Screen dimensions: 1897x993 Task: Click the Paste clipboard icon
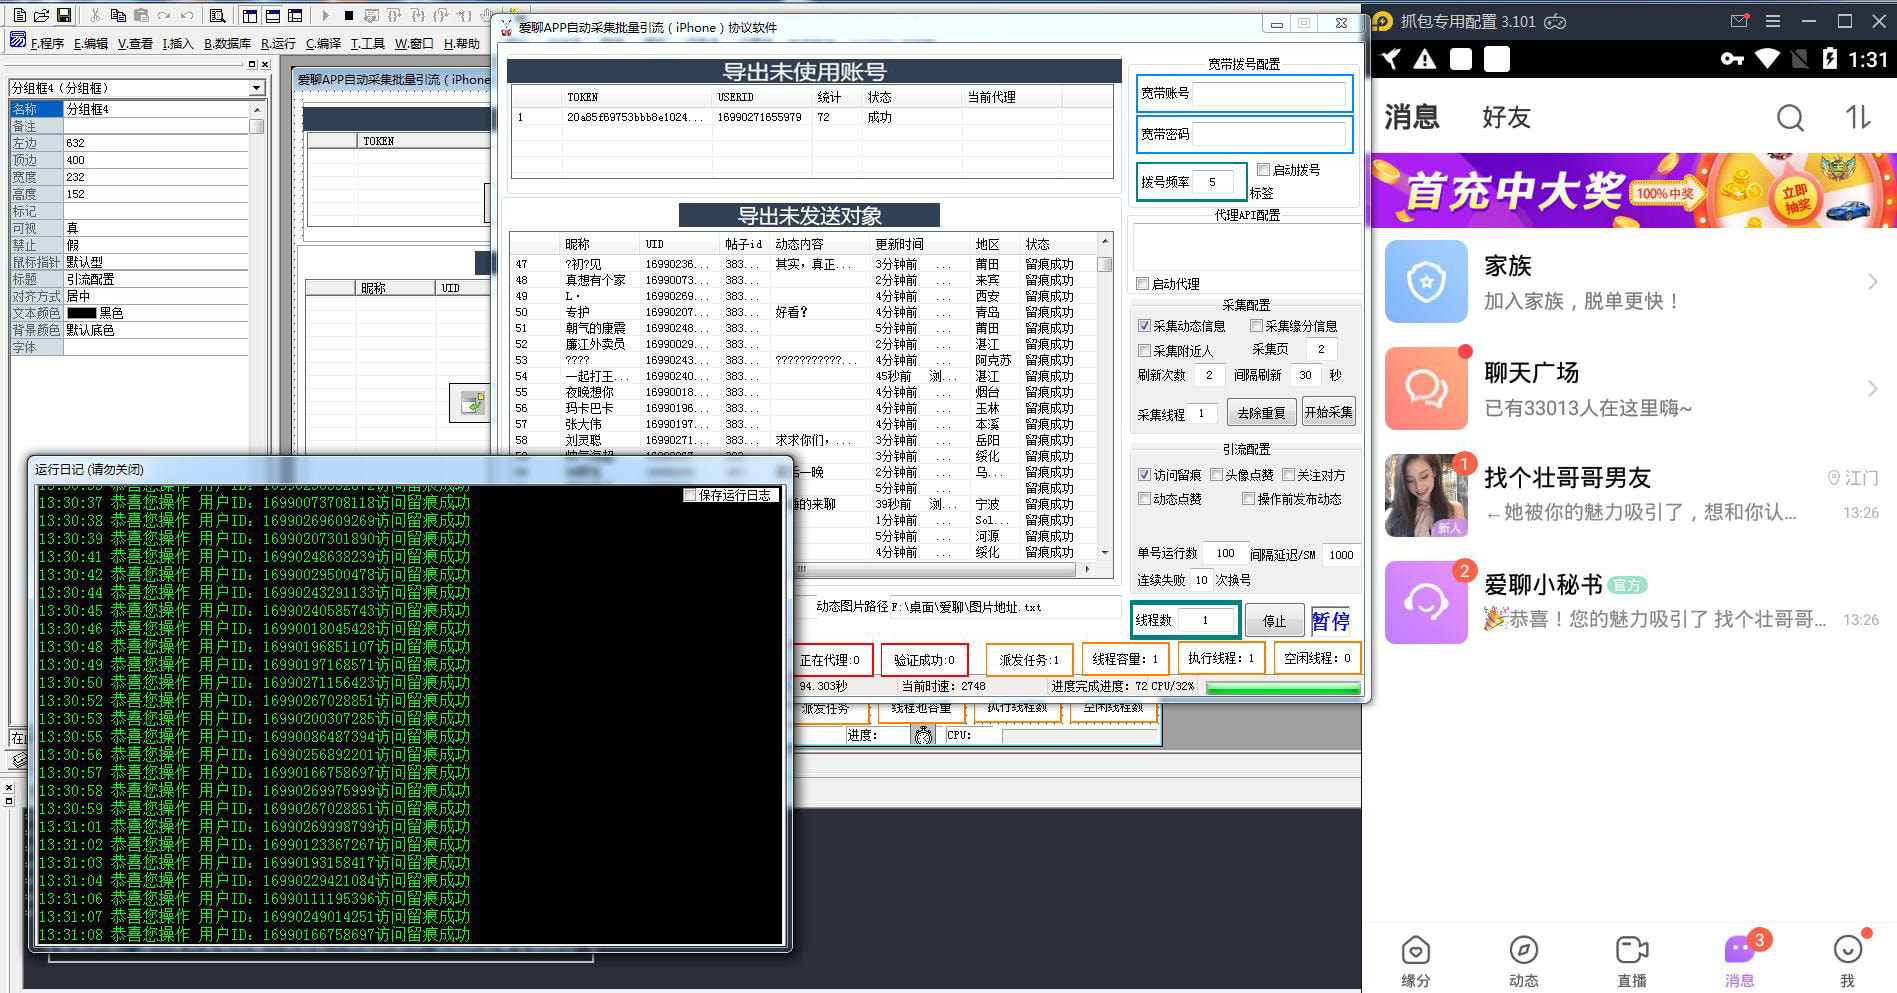(141, 15)
